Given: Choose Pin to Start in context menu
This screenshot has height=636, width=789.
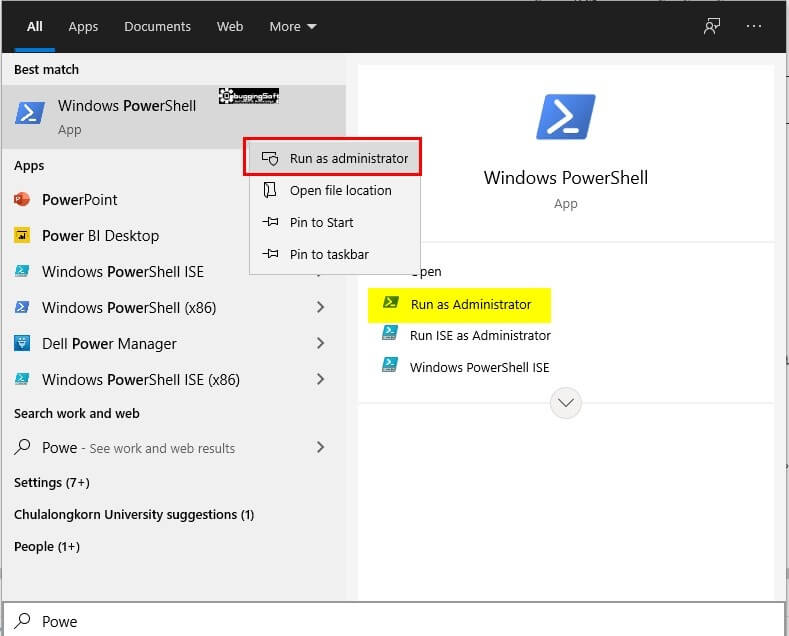Looking at the screenshot, I should (x=335, y=222).
